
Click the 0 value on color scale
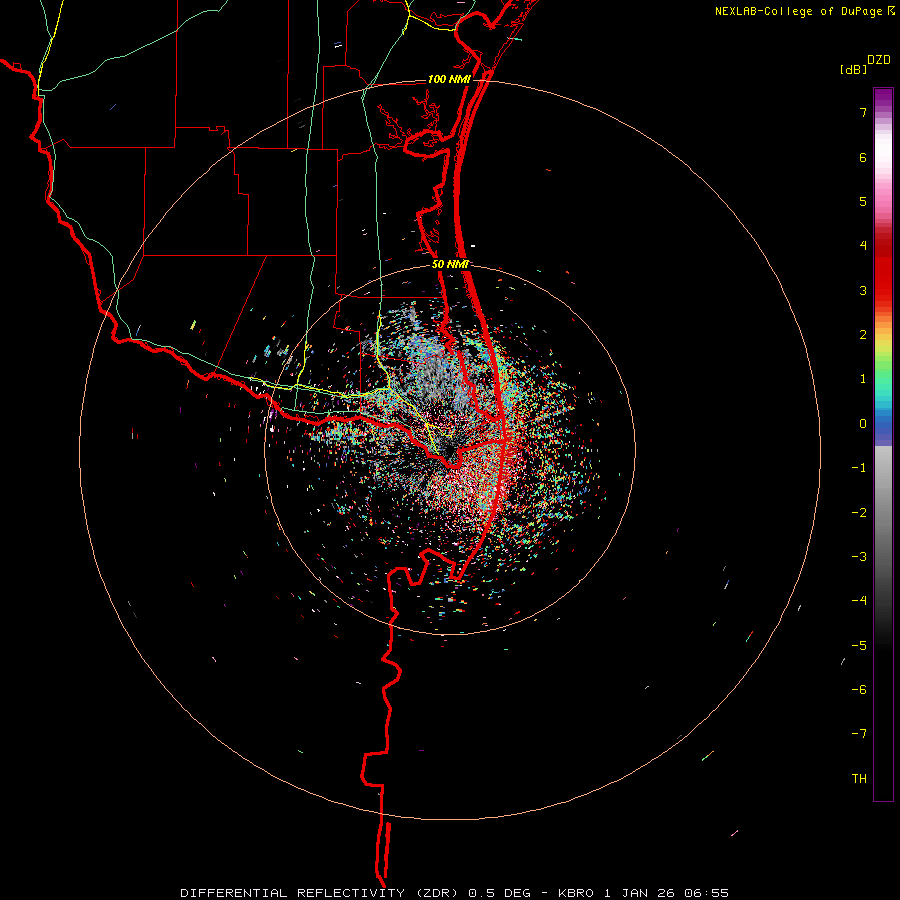click(x=863, y=424)
